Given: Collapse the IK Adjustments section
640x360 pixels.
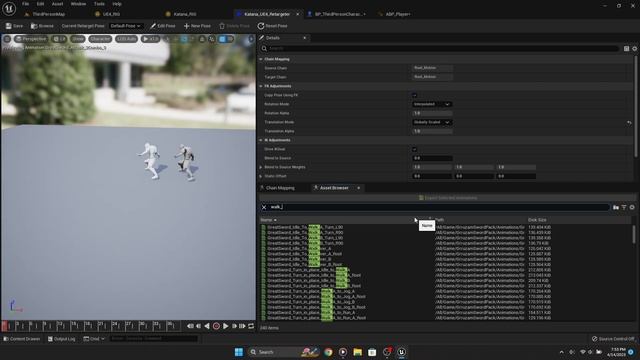Looking at the screenshot, I should pyautogui.click(x=261, y=140).
